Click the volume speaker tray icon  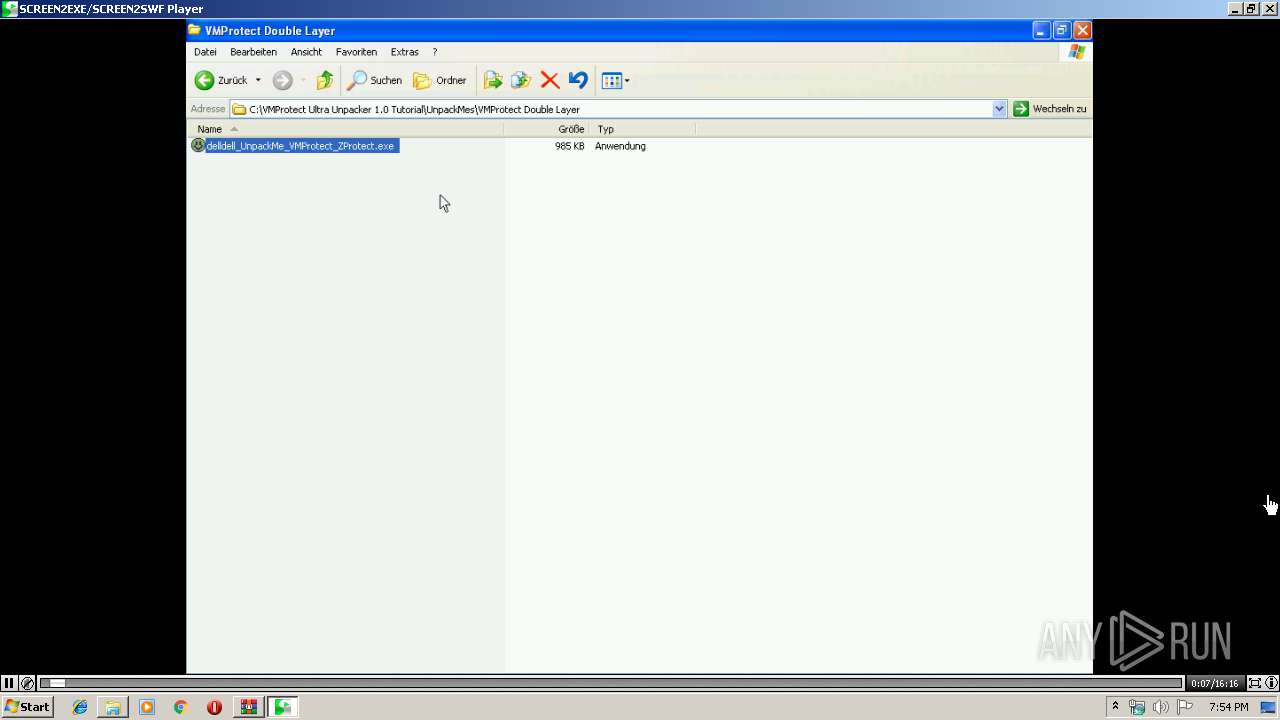1161,707
